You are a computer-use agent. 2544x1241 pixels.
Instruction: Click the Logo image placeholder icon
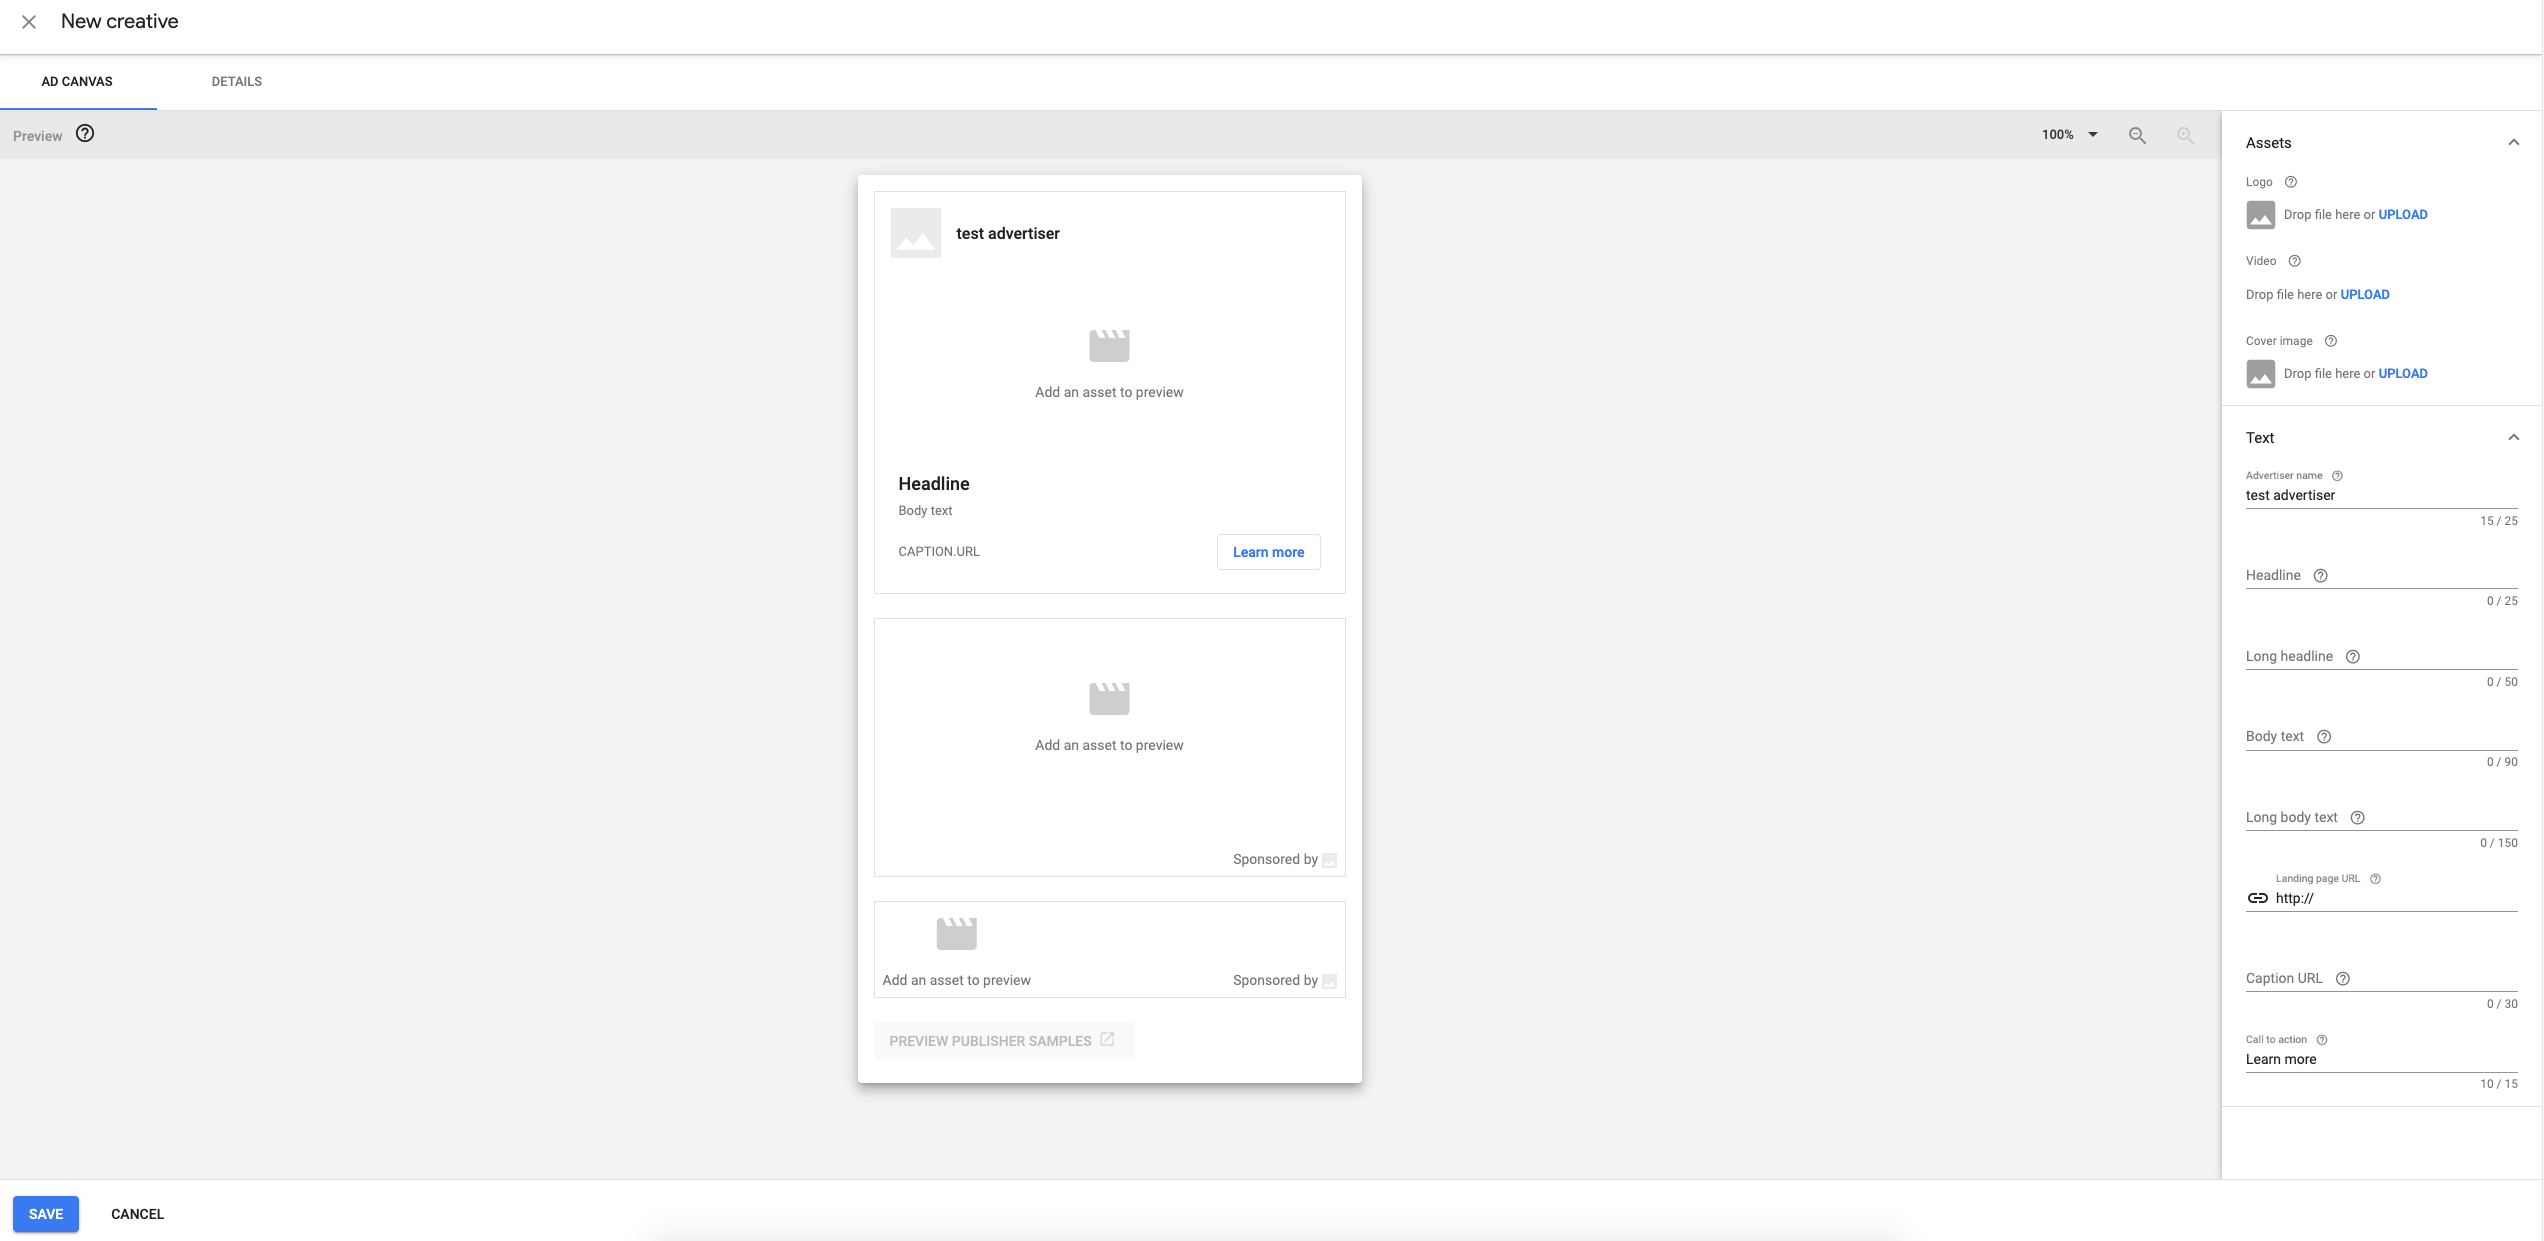click(x=2260, y=215)
